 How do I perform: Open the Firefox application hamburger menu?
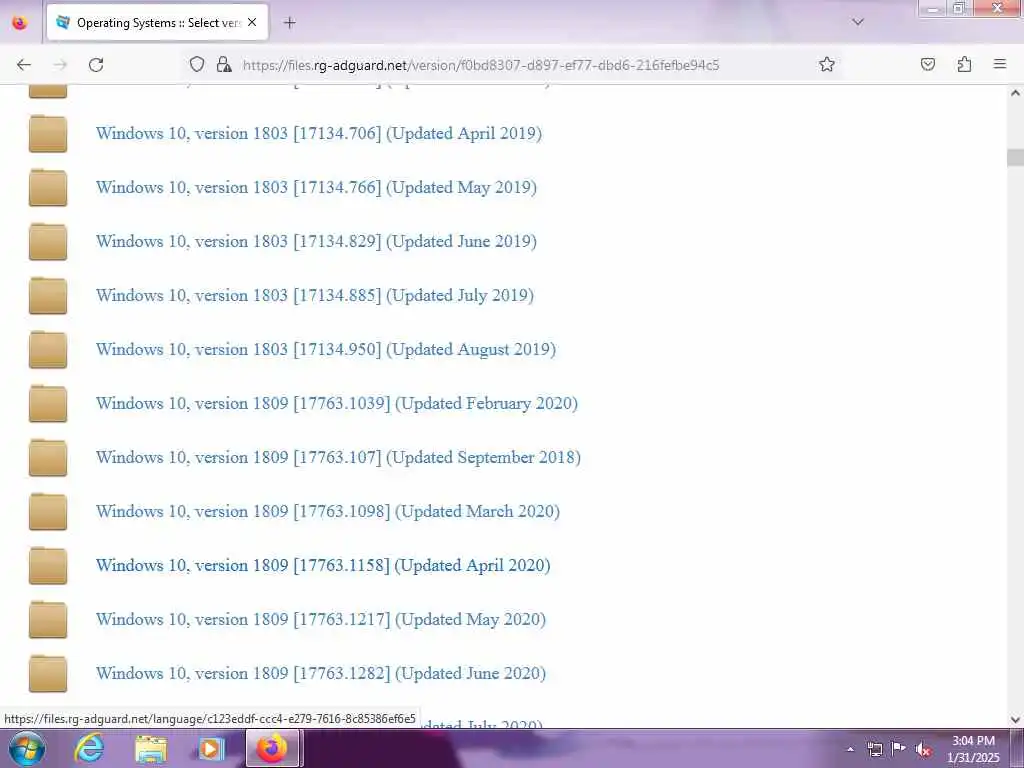point(999,64)
